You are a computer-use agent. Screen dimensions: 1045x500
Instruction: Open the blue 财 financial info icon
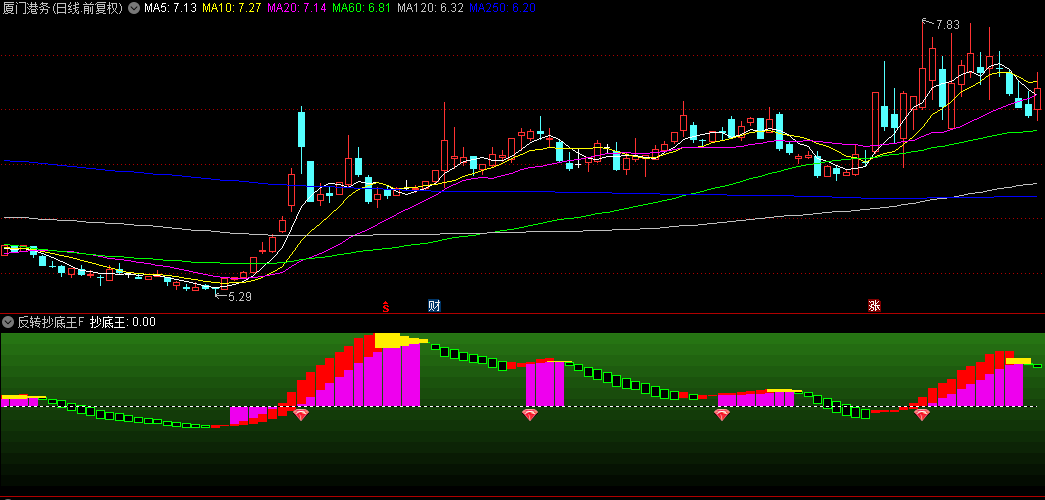434,305
